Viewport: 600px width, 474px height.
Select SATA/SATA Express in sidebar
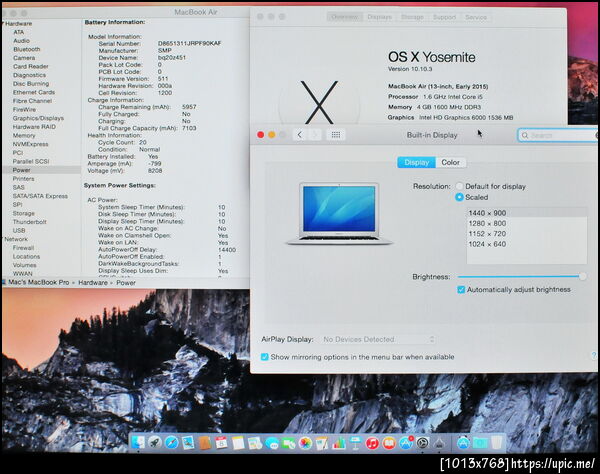(40, 196)
